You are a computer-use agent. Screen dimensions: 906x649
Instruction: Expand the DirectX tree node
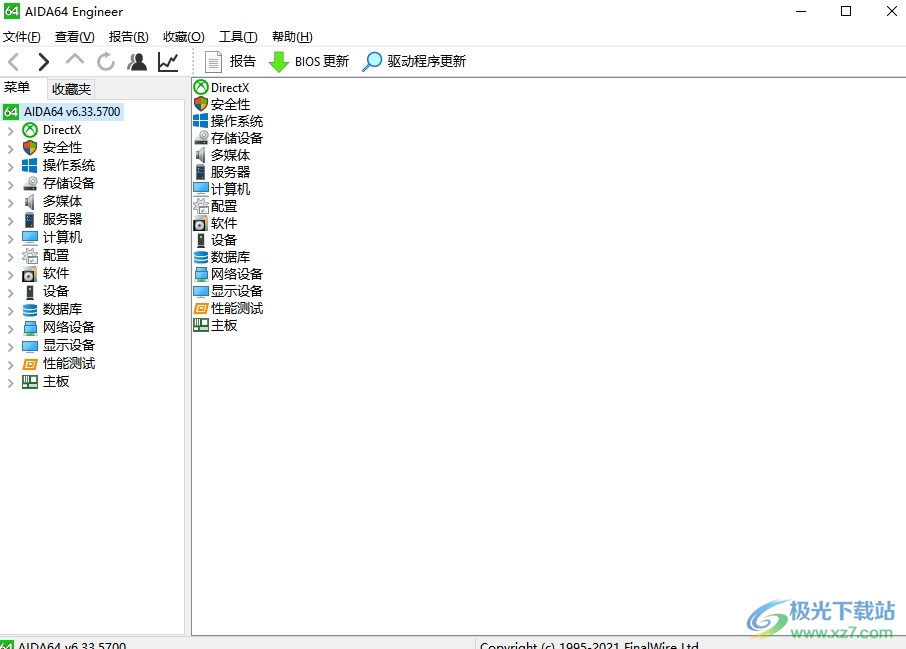coord(10,131)
